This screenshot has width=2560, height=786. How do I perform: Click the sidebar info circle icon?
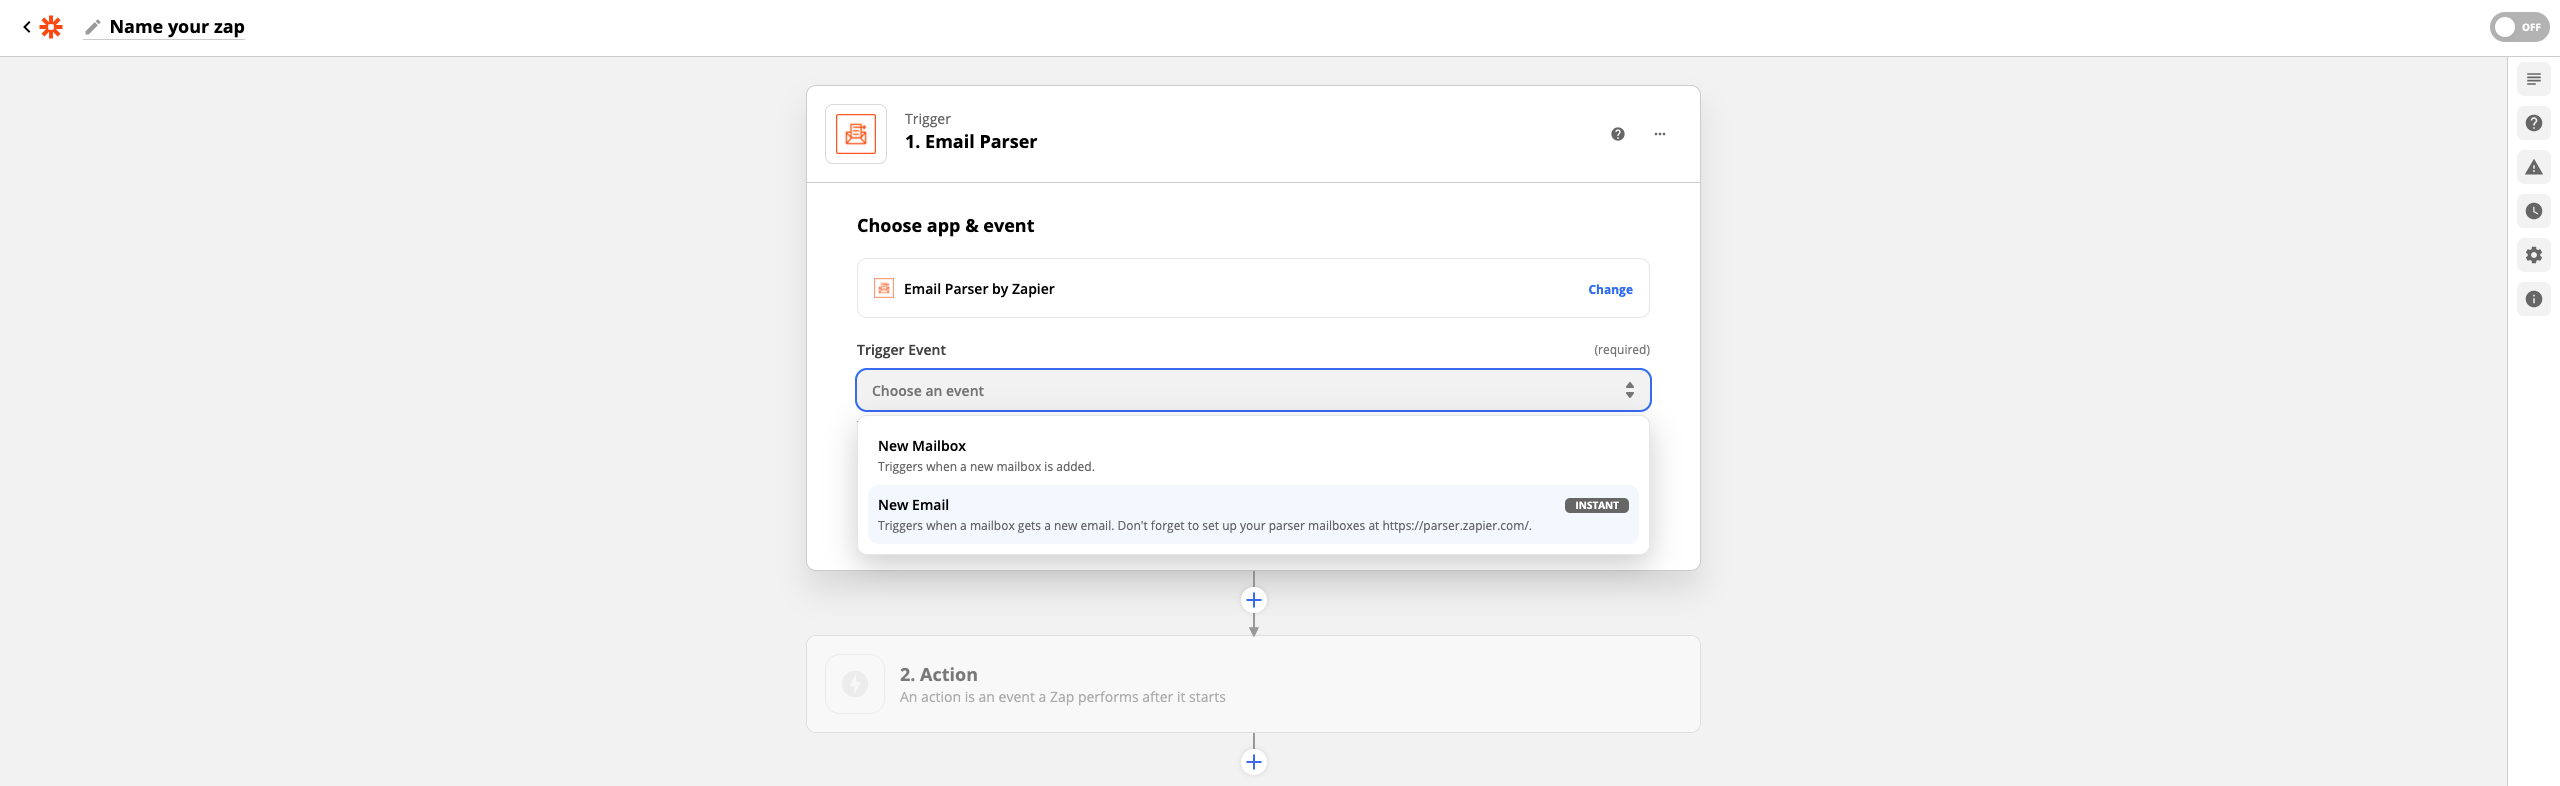[x=2533, y=299]
